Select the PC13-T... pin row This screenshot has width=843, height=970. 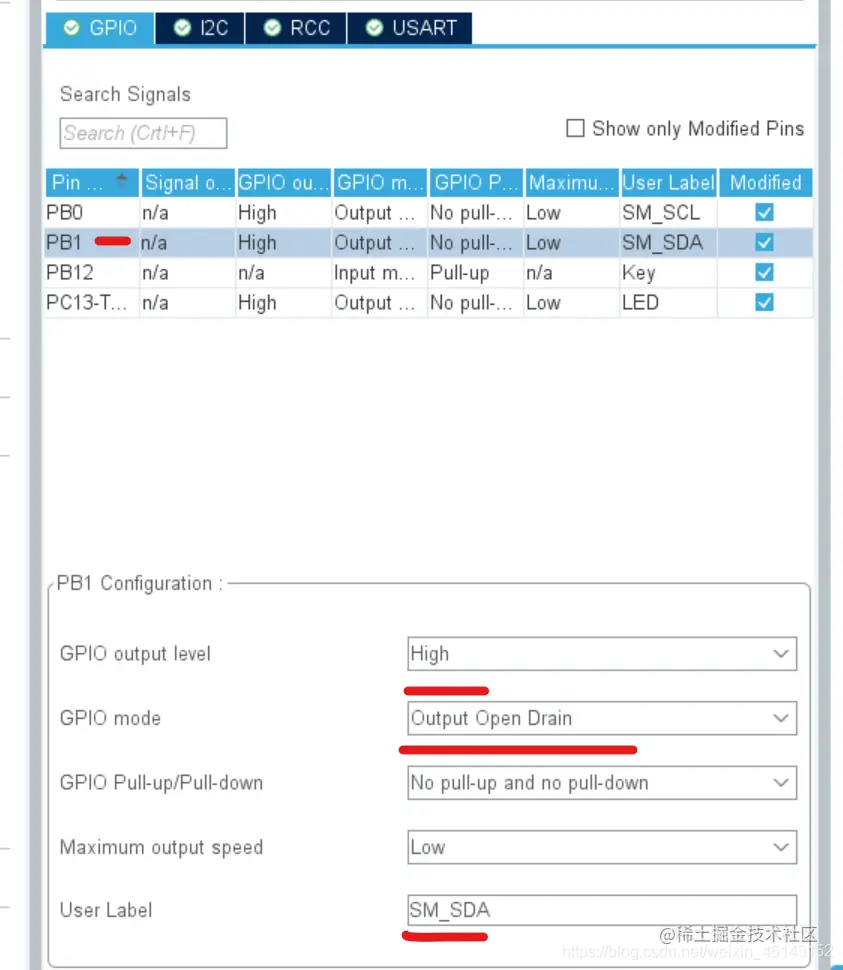(429, 303)
